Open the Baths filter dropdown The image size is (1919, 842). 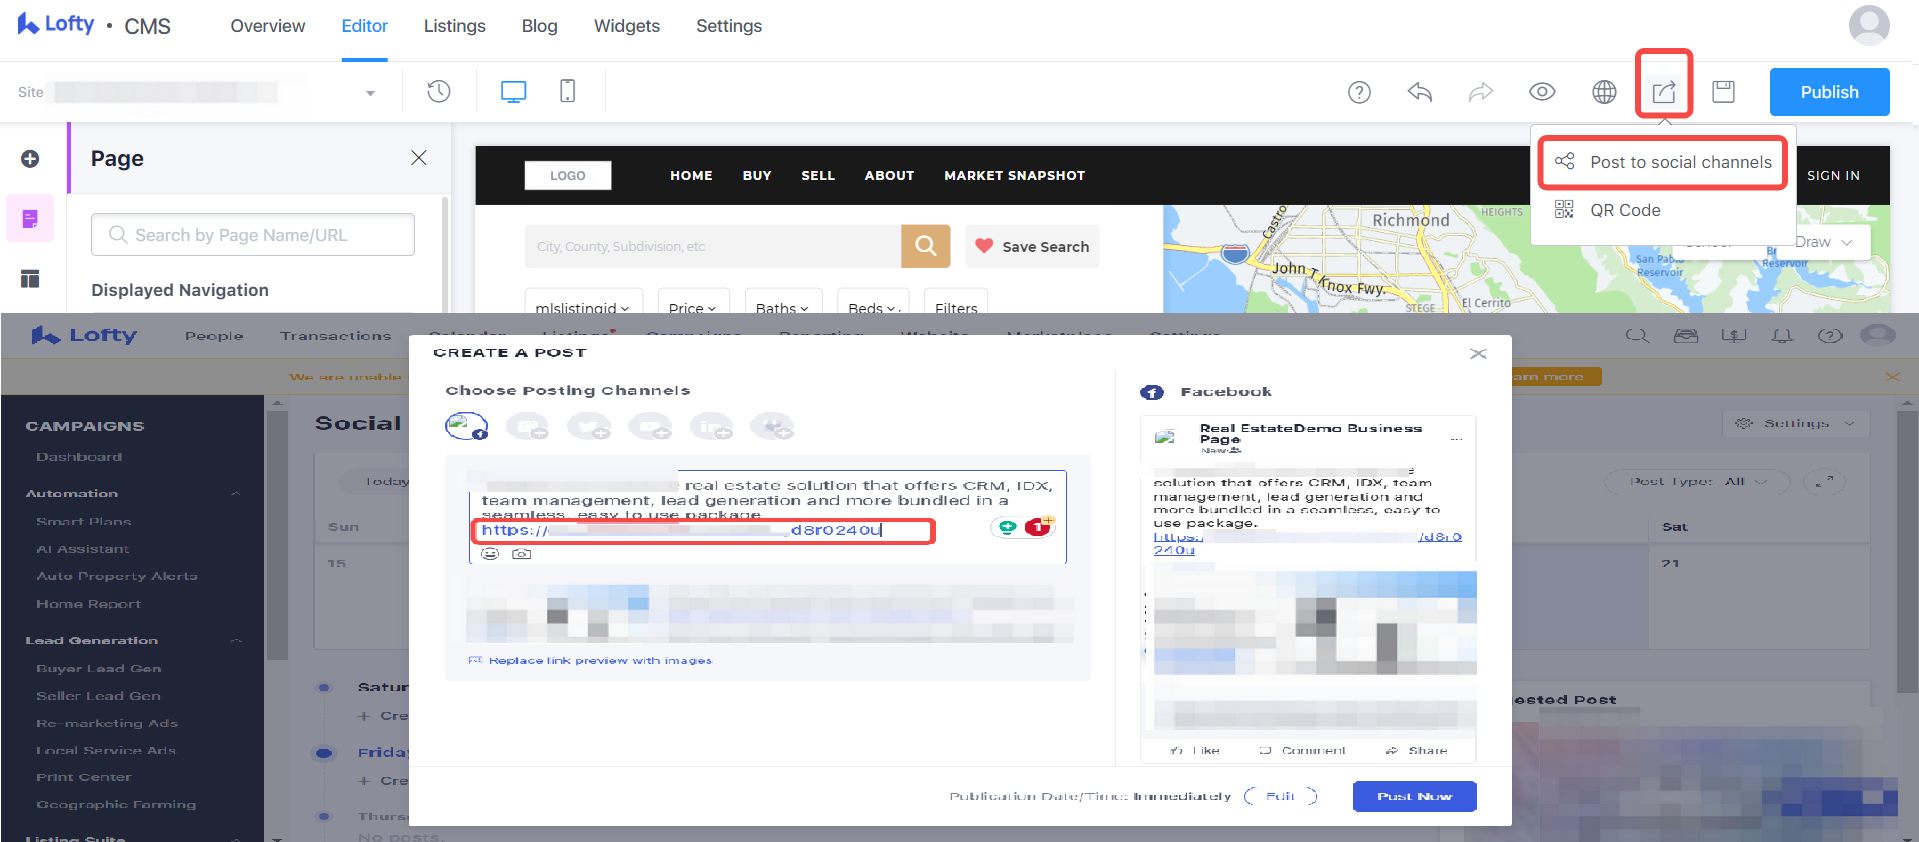point(782,304)
